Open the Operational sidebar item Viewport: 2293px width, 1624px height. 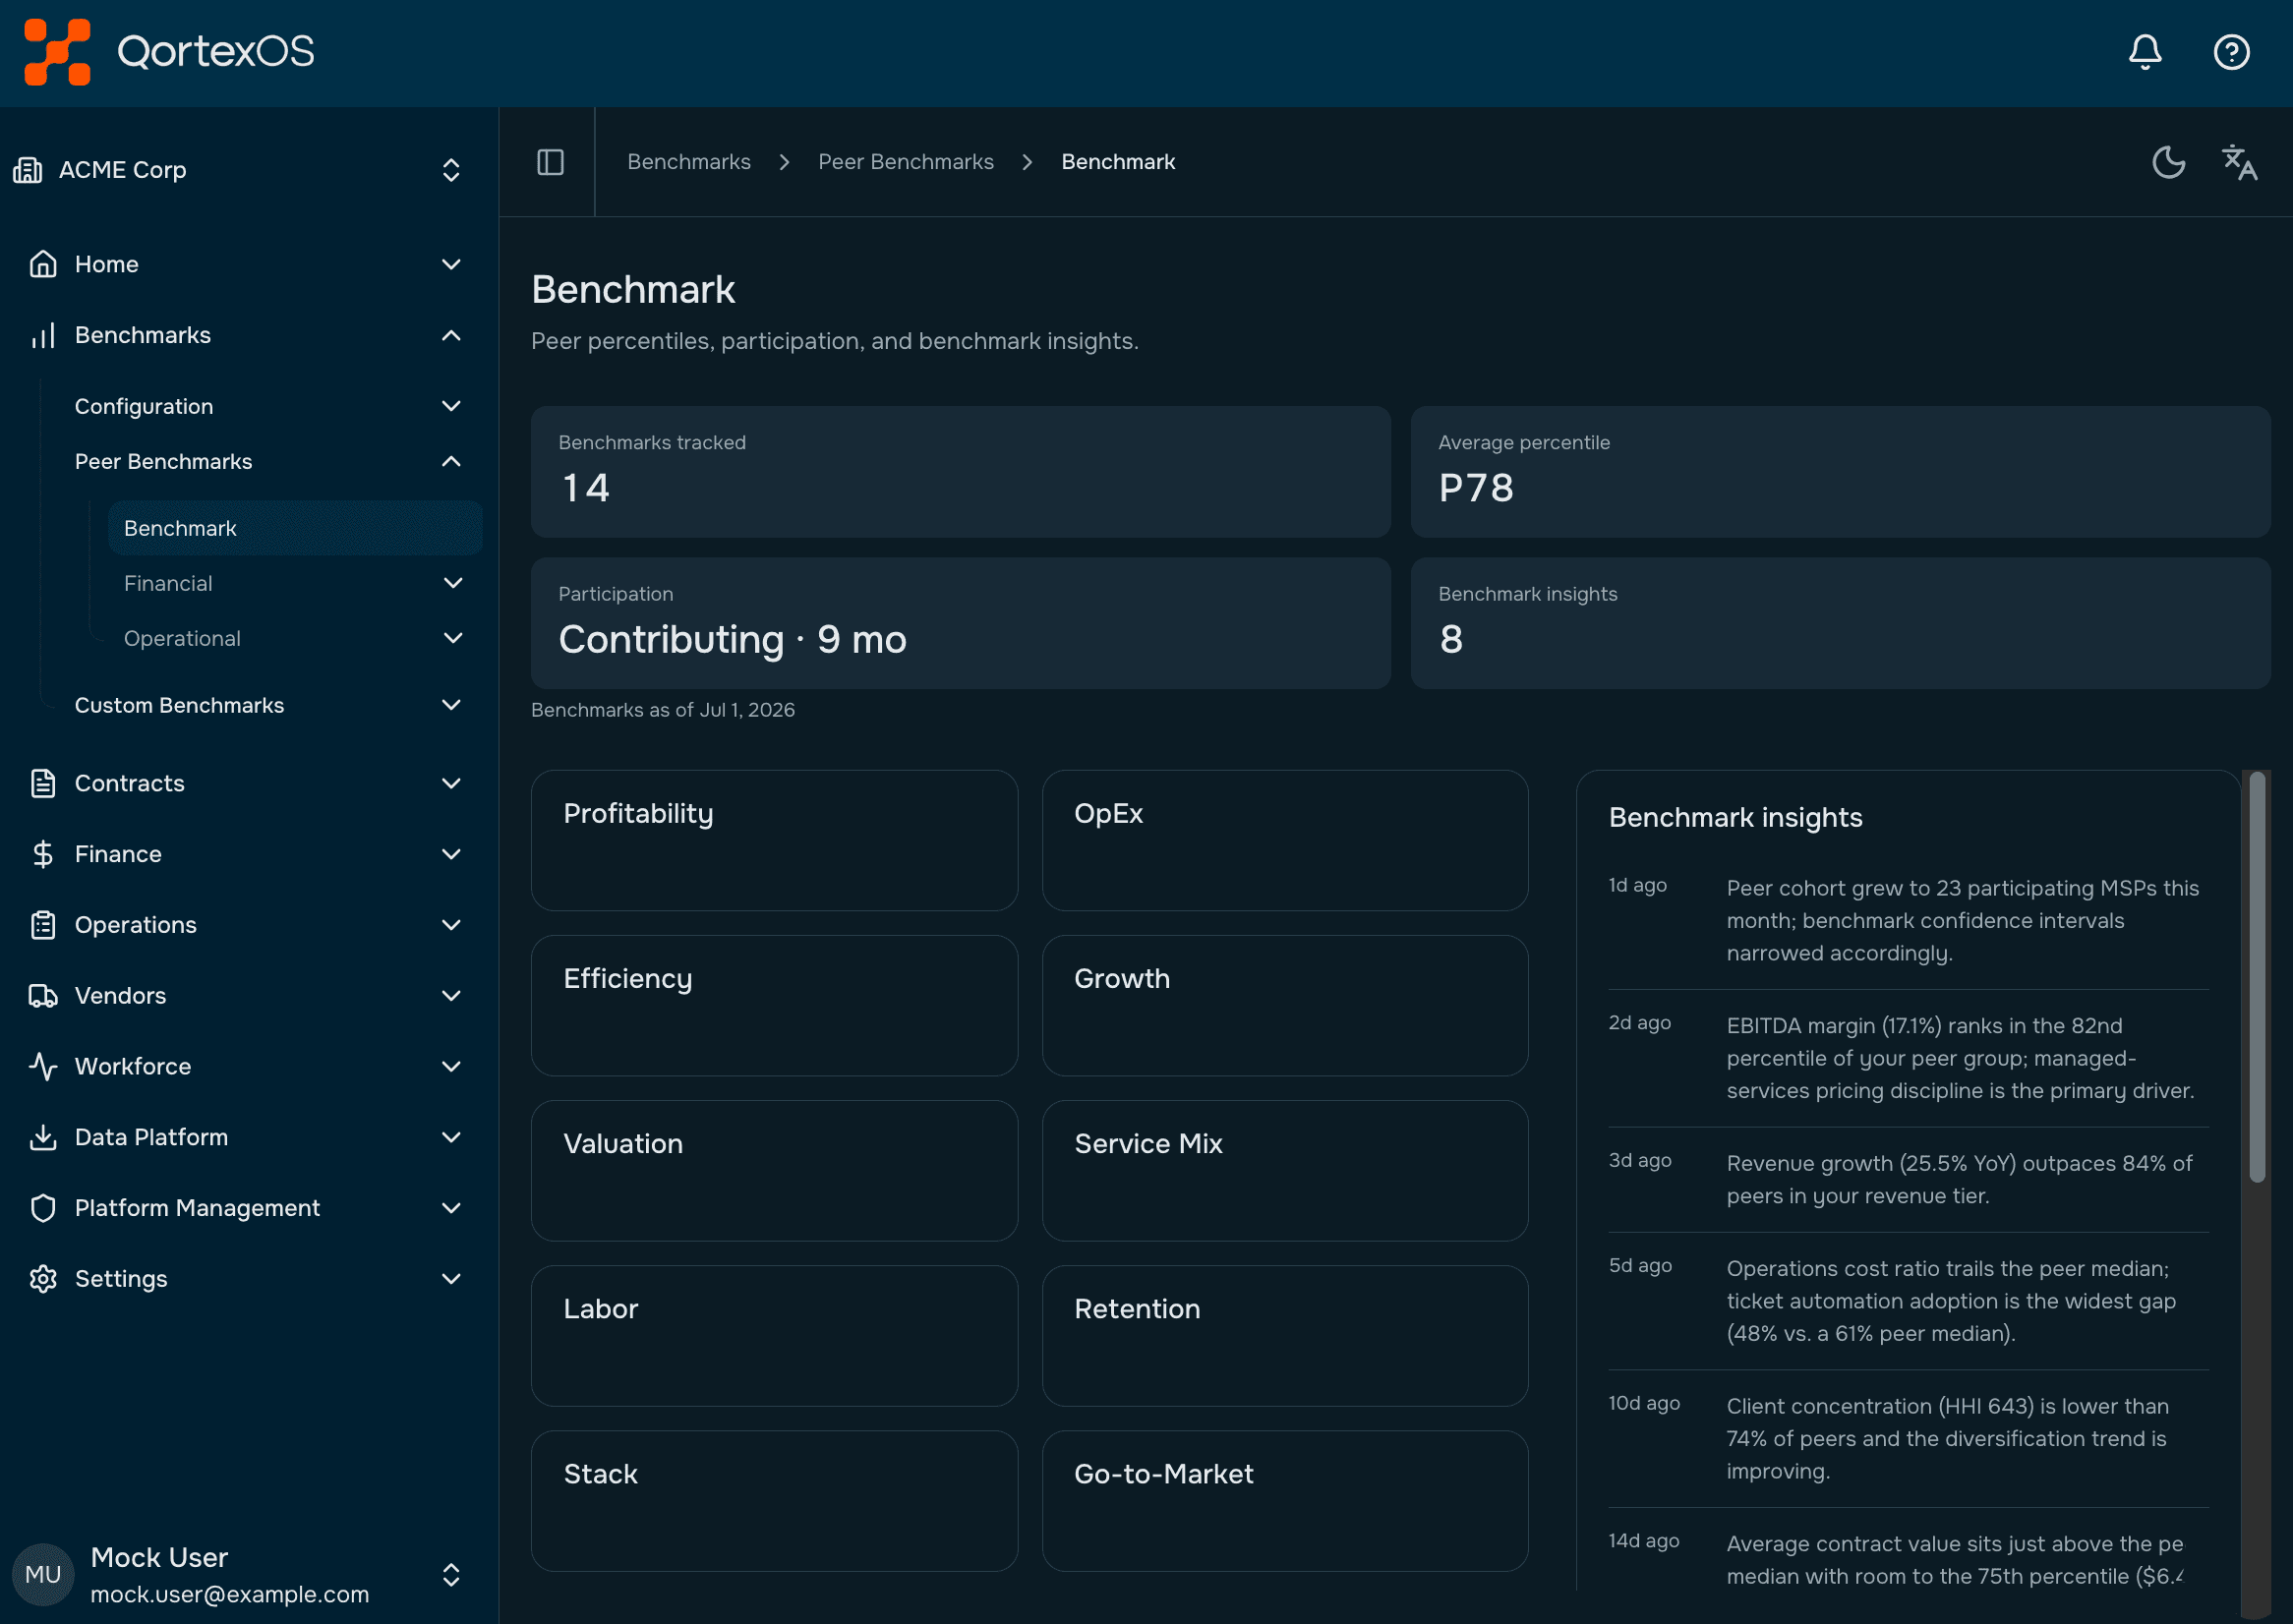click(x=295, y=638)
